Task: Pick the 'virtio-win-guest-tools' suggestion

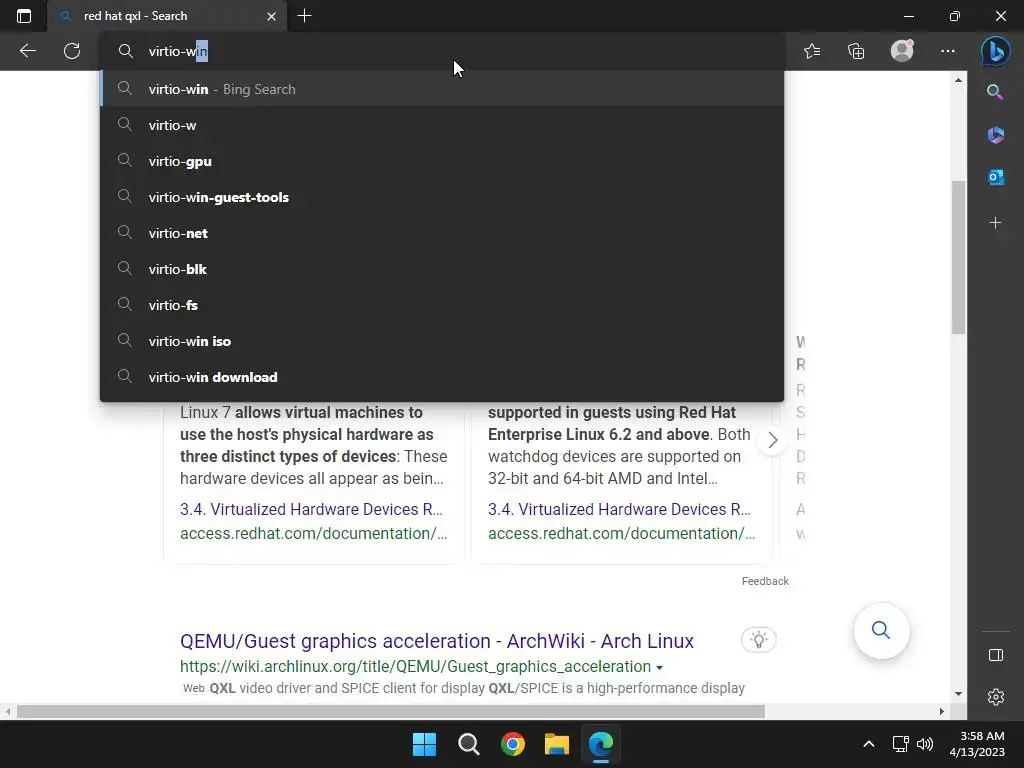Action: 442,197
